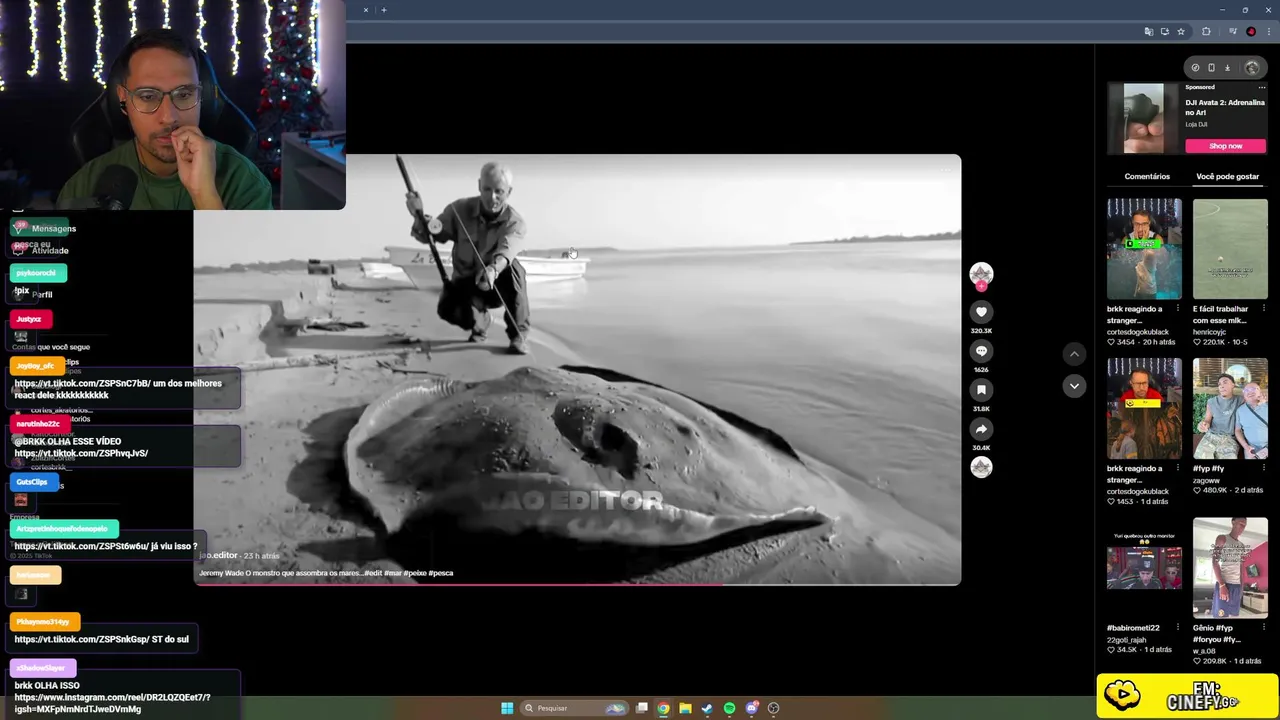The image size is (1280, 720).
Task: Open the Perfil sidebar item
Action: click(34, 294)
